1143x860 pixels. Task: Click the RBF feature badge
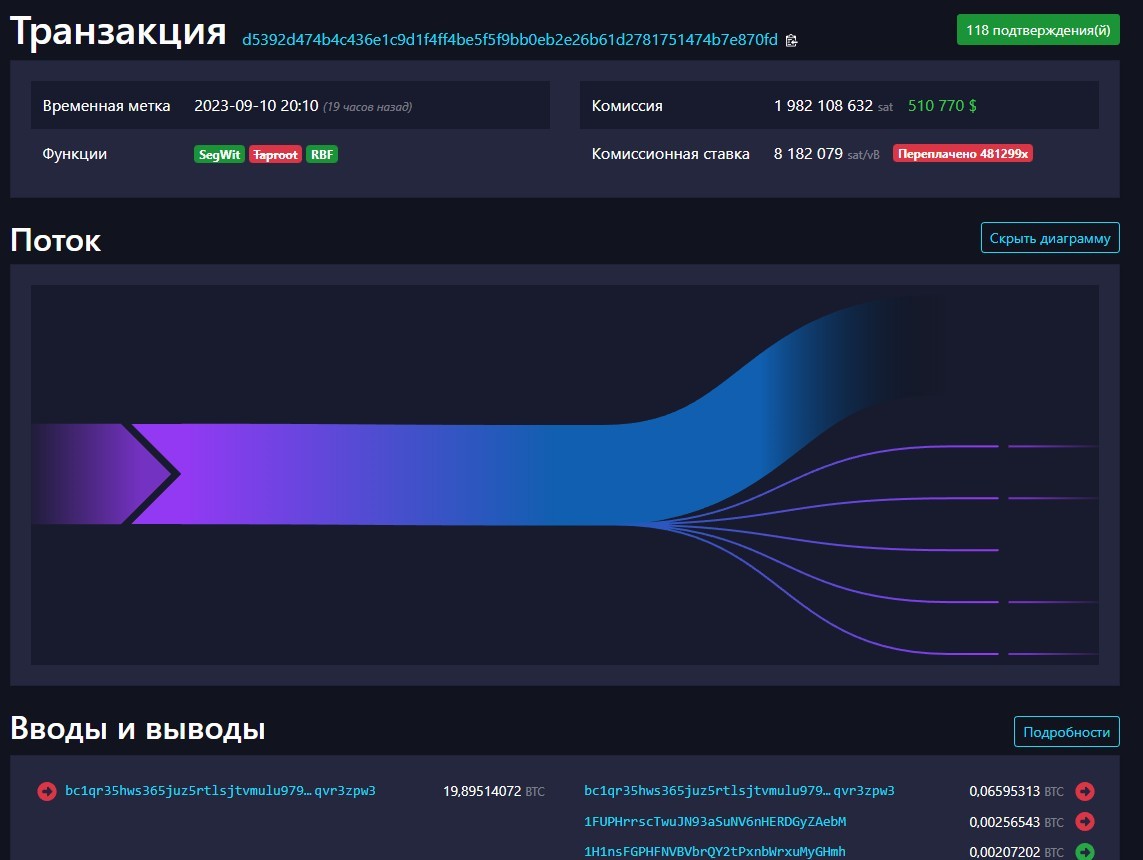(322, 155)
